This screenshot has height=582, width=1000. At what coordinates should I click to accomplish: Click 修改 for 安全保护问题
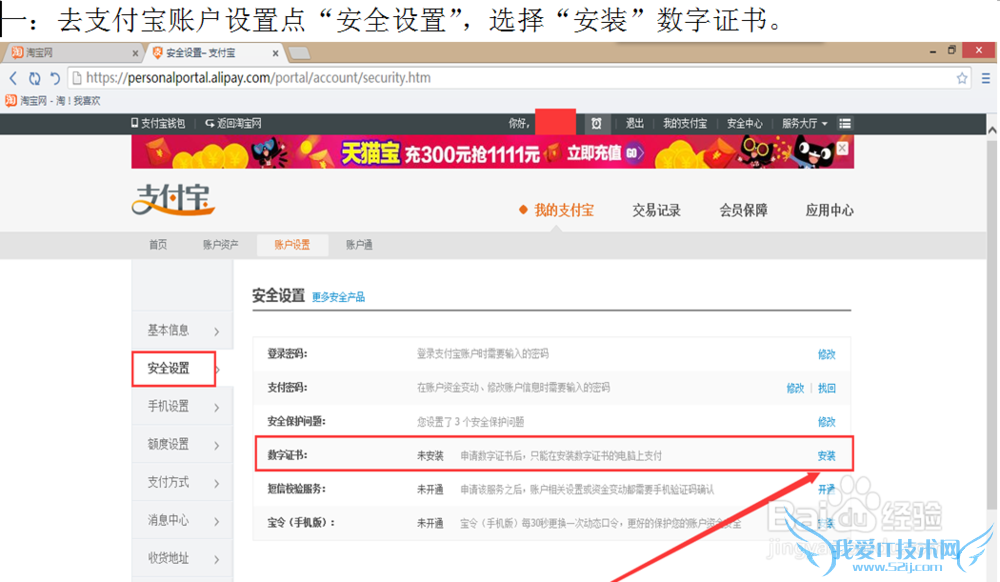[x=827, y=422]
